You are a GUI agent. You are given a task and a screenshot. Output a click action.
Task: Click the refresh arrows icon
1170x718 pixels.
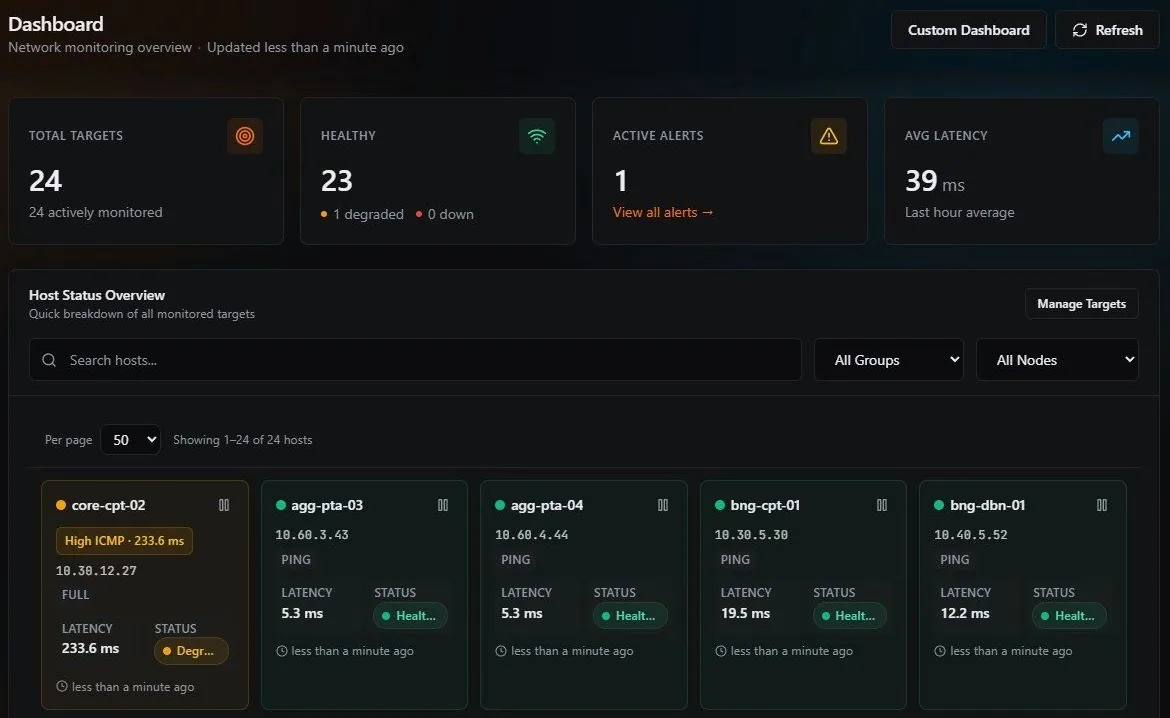coord(1080,30)
